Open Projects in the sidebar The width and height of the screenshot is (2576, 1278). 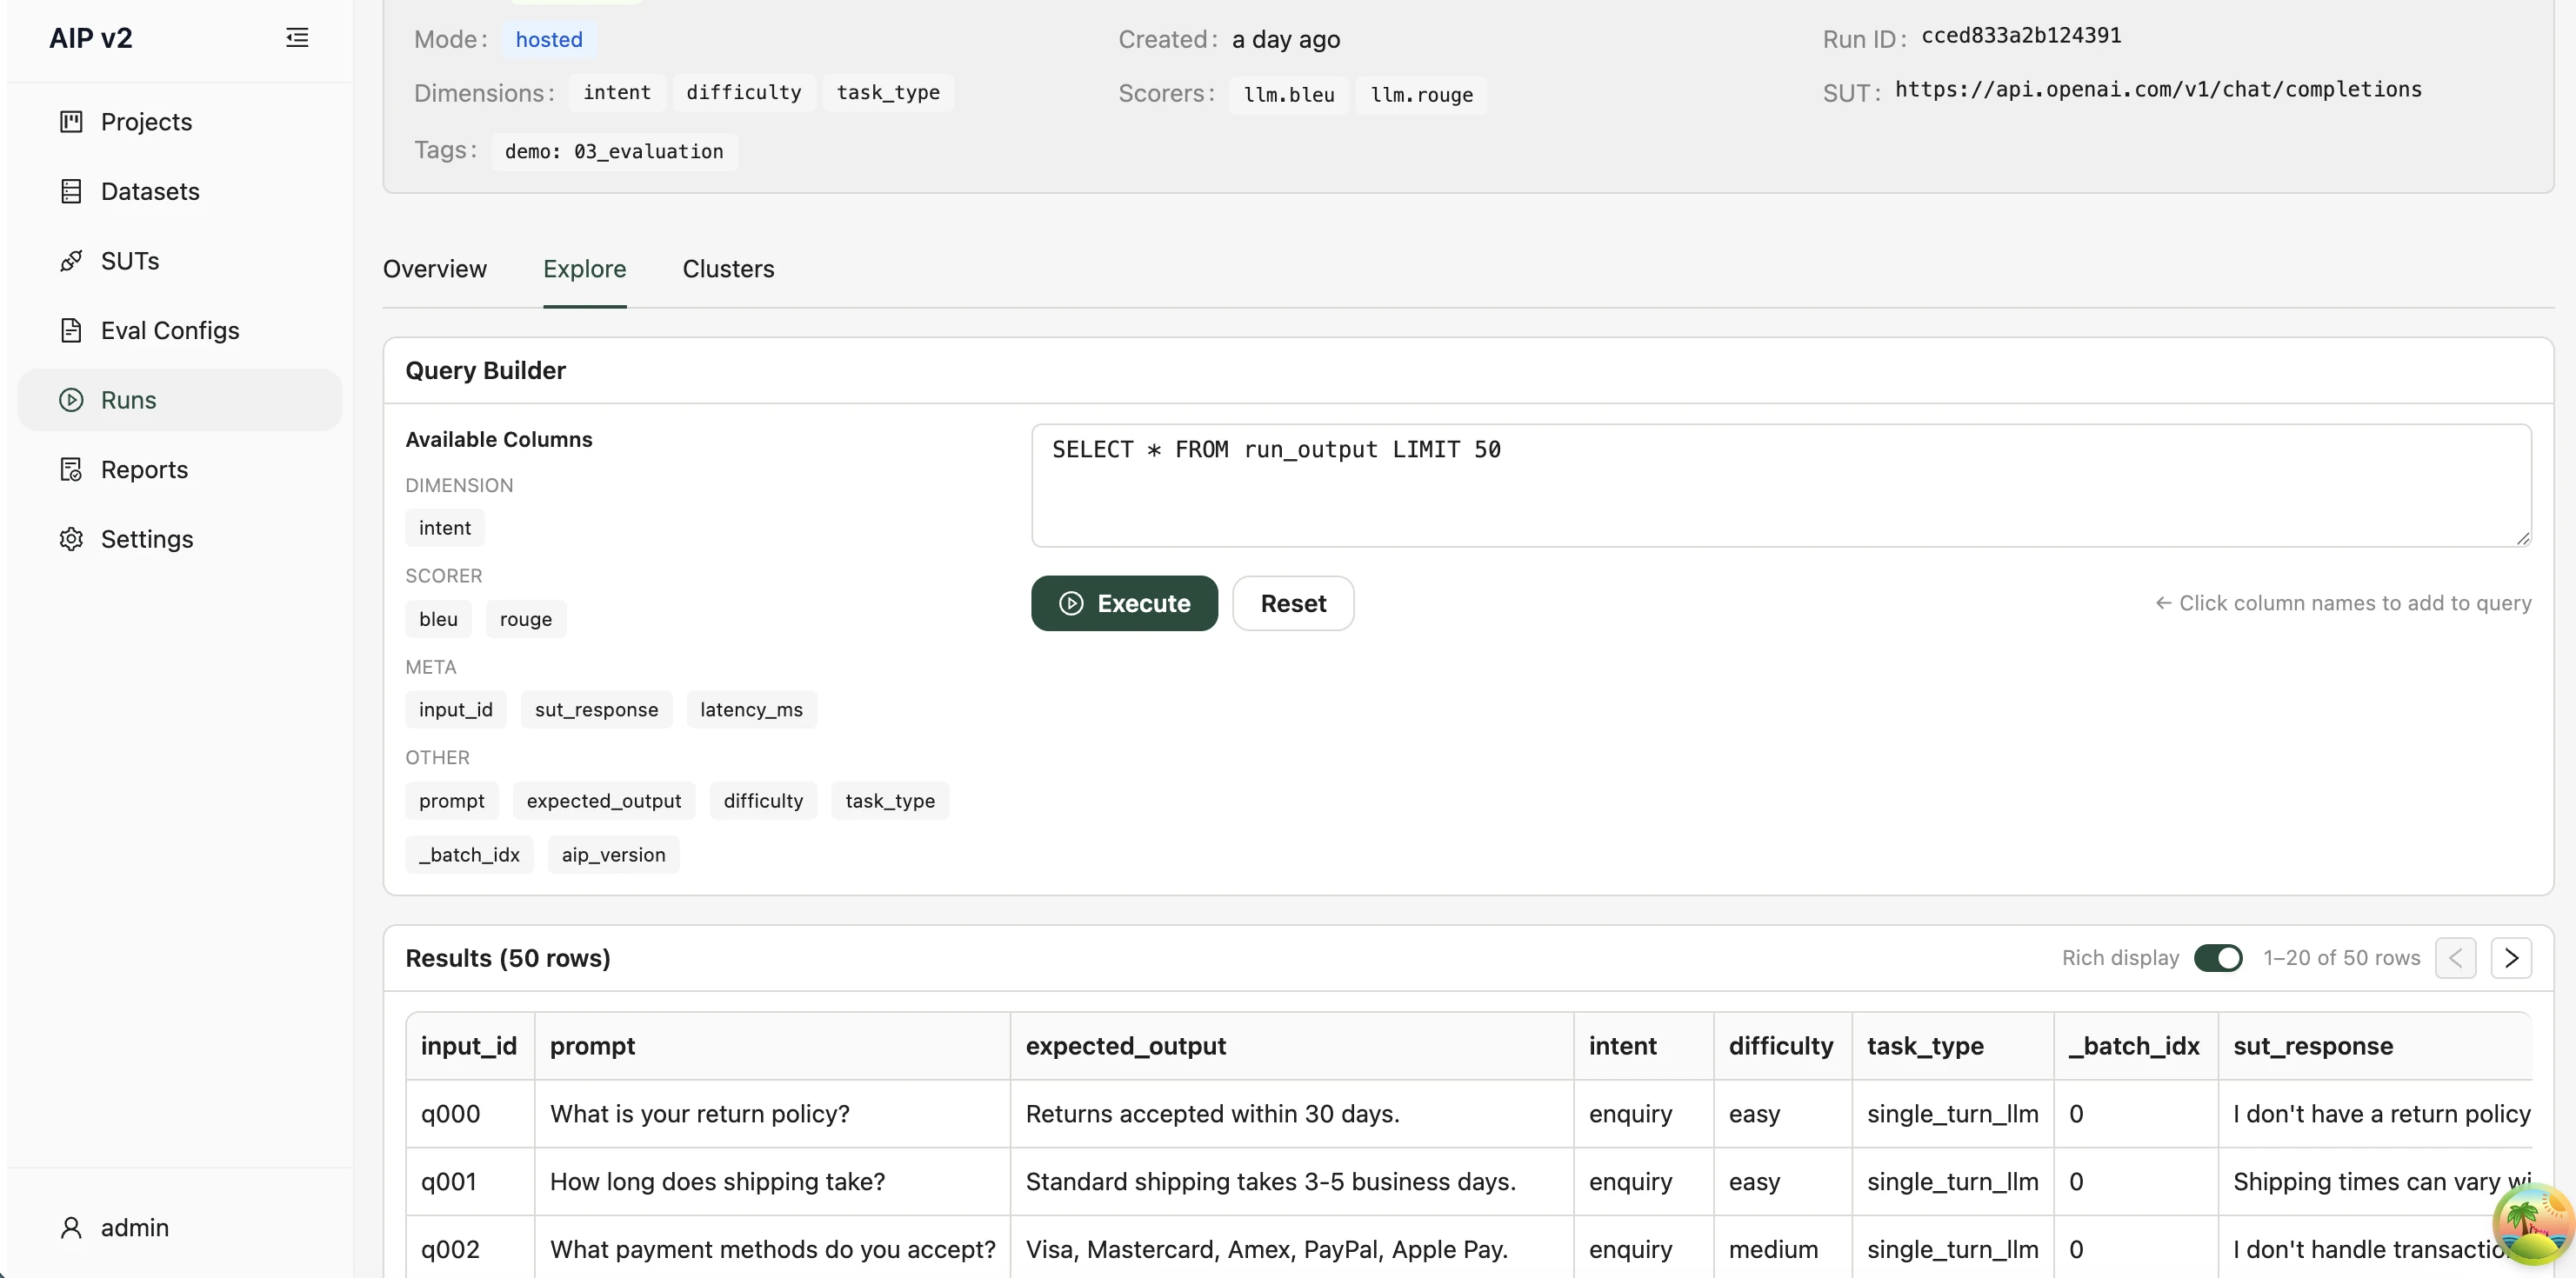click(x=180, y=122)
